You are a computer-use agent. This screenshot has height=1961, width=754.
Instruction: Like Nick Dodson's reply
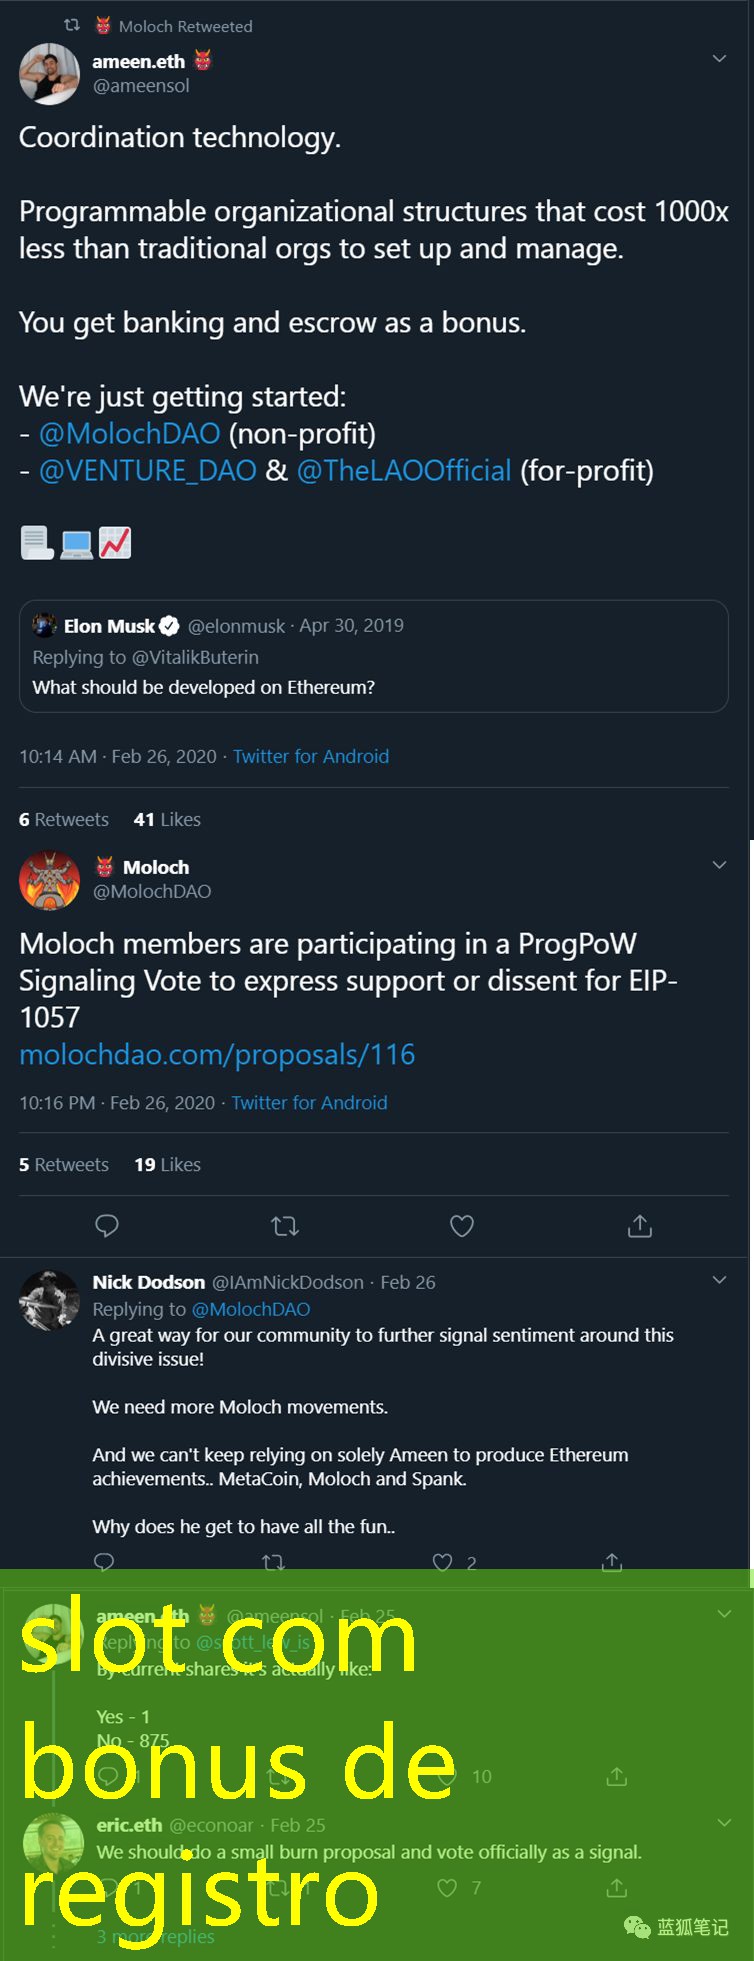(443, 1561)
